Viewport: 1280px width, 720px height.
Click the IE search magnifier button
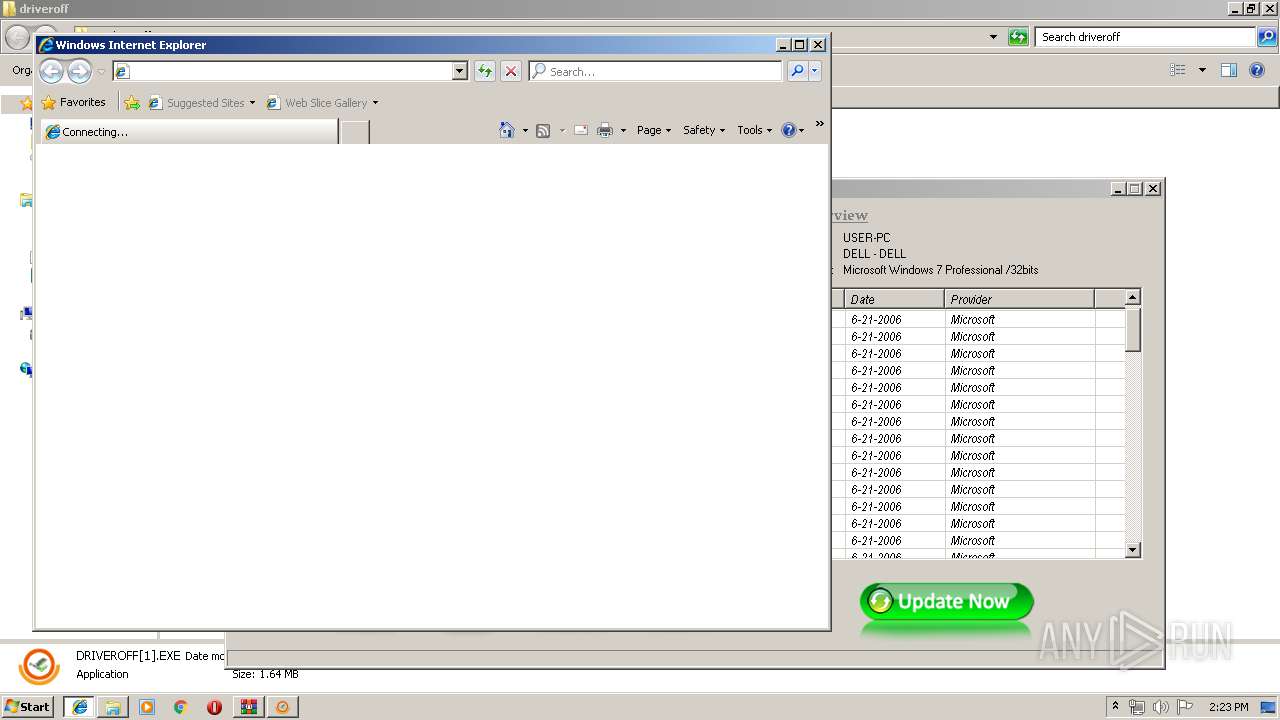click(797, 71)
